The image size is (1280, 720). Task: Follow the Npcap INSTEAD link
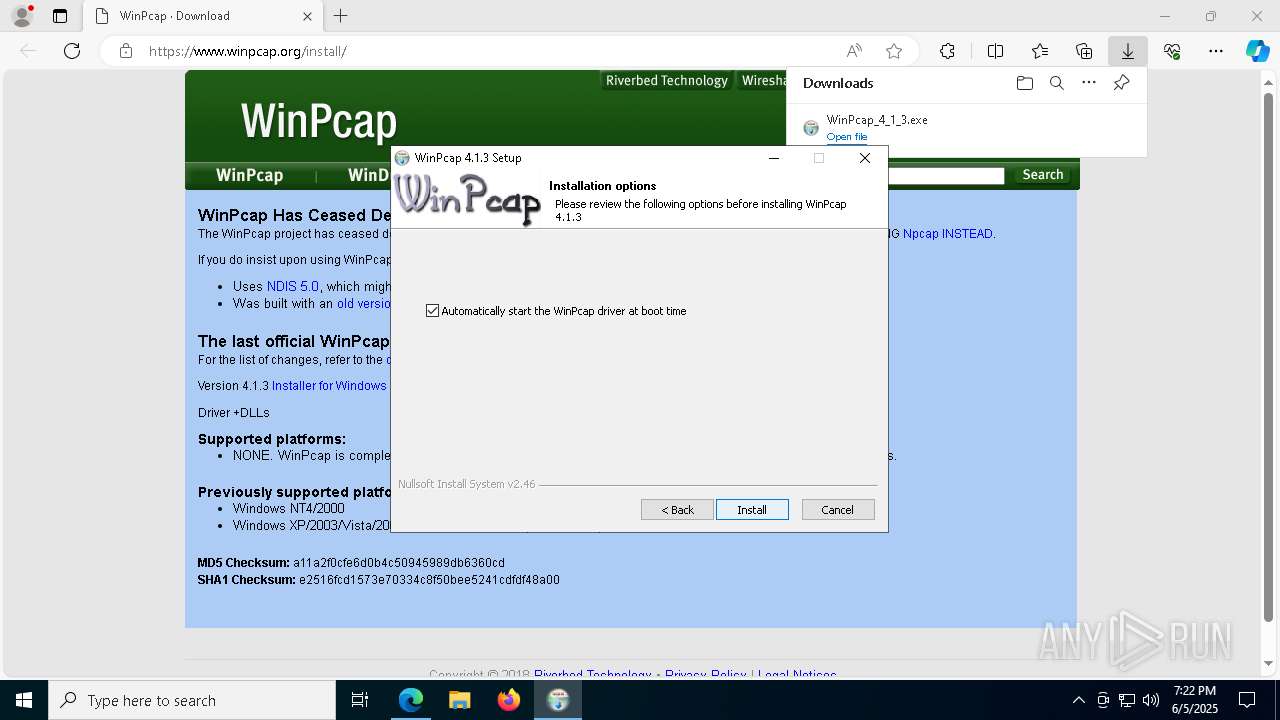(x=948, y=234)
